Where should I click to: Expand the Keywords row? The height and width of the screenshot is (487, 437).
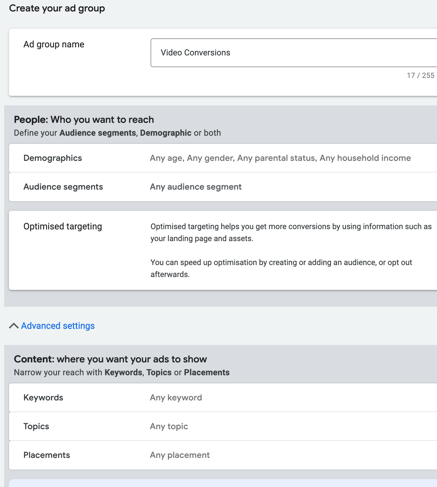click(223, 397)
